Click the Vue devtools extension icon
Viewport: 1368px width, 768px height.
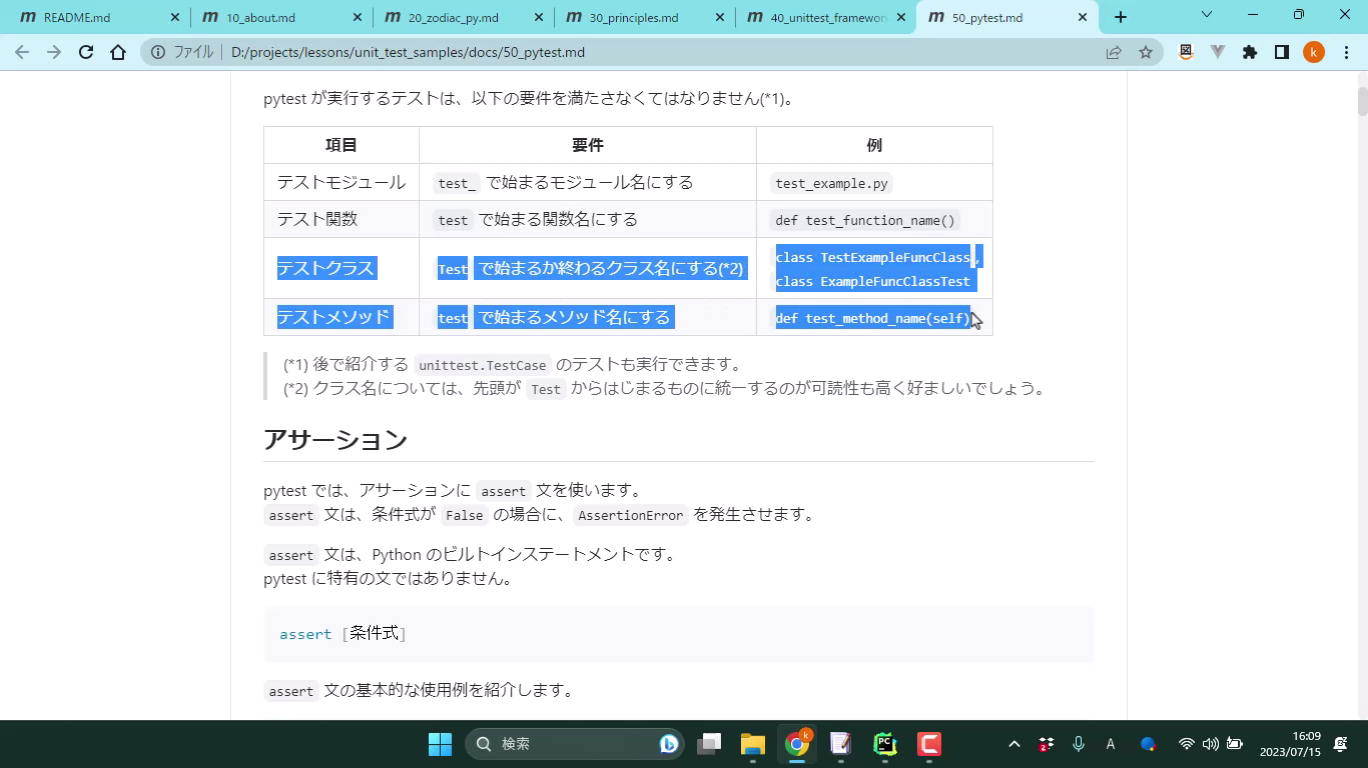(1217, 53)
